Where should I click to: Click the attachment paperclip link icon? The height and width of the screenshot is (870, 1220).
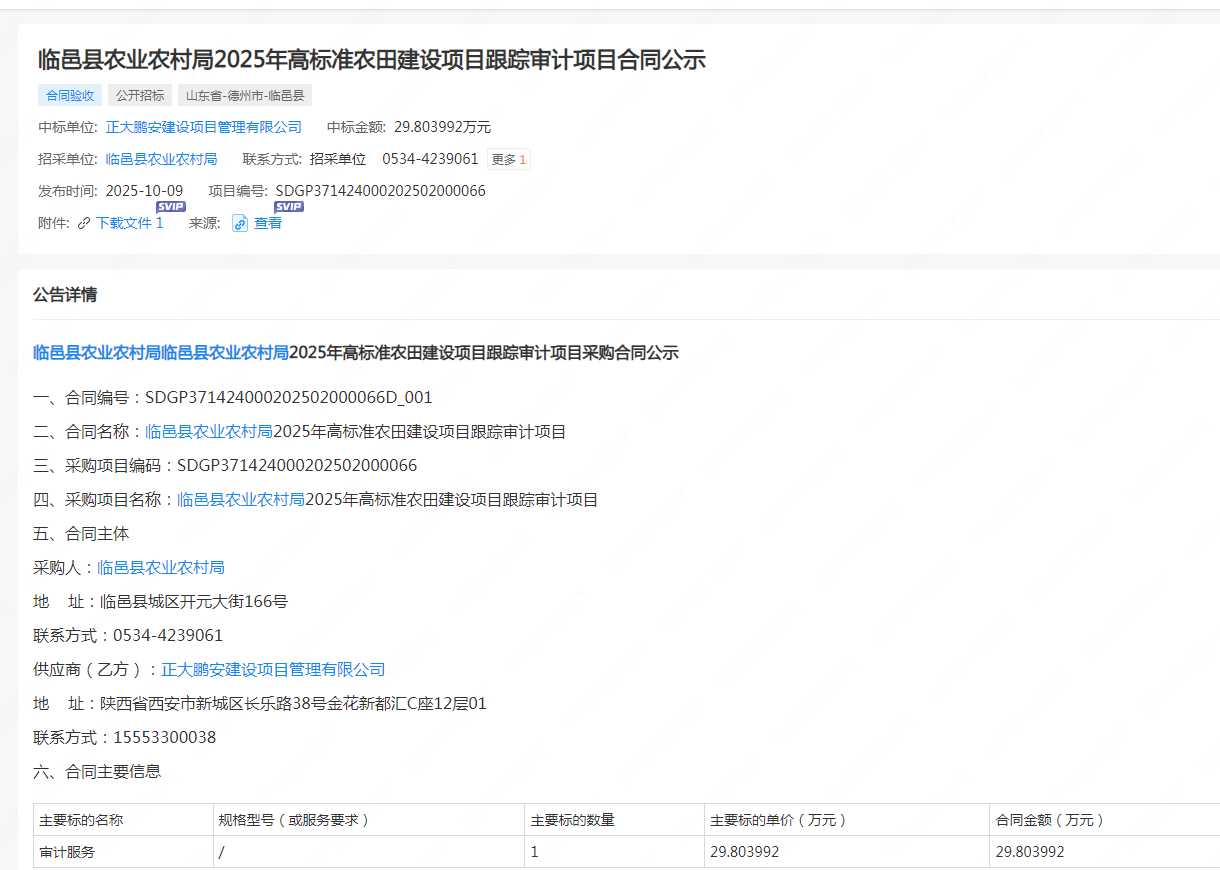84,223
